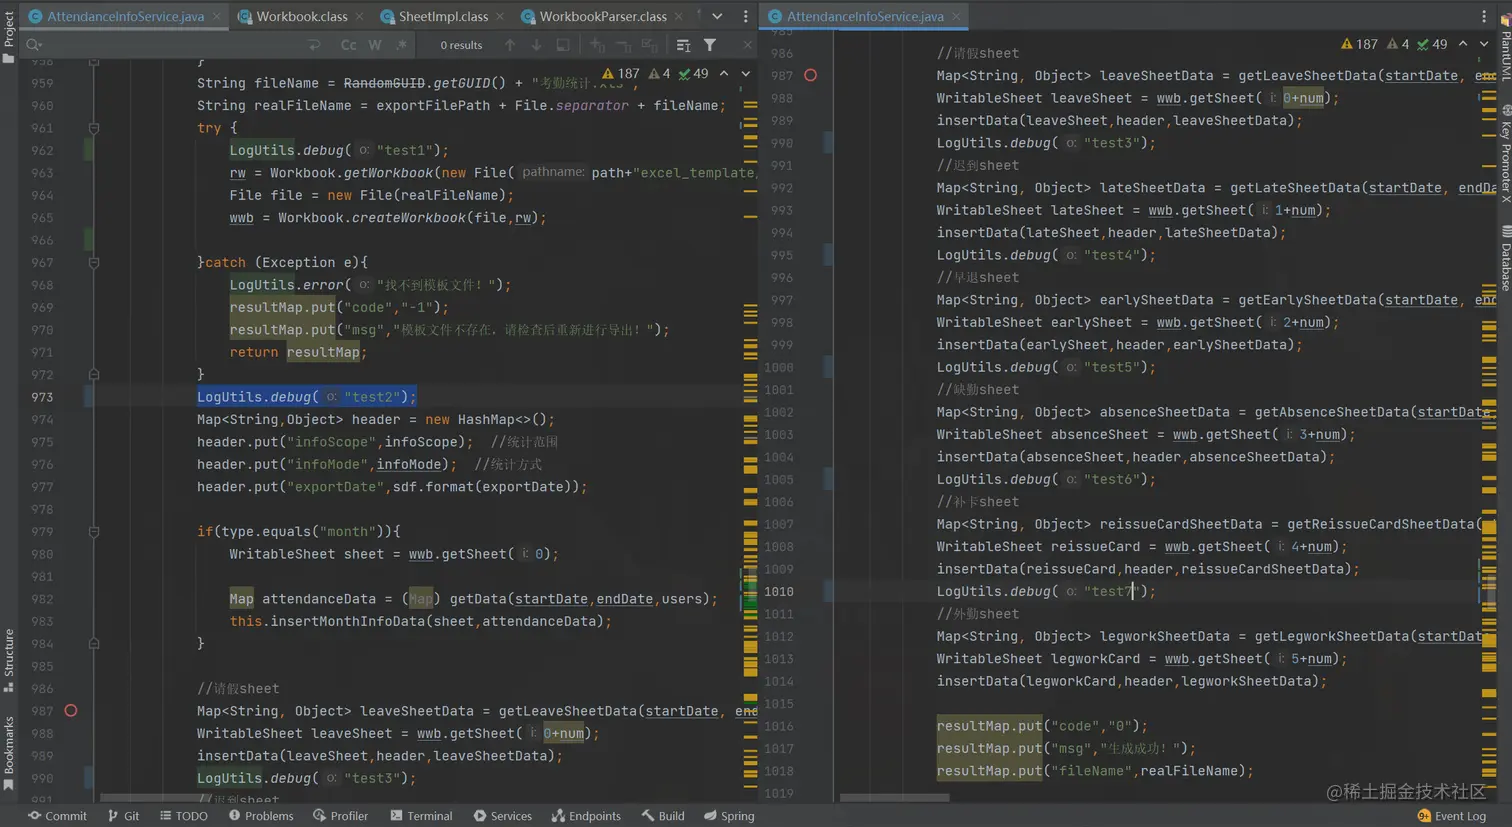Screen dimensions: 1512x827
Task: Collapse the if block at line 979
Action: click(x=94, y=532)
